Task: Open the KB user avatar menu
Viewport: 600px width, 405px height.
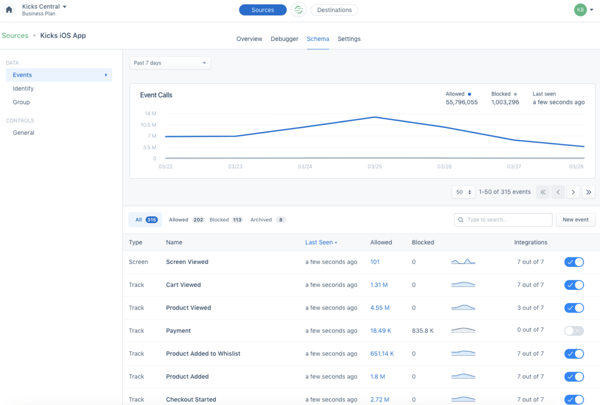Action: [580, 10]
